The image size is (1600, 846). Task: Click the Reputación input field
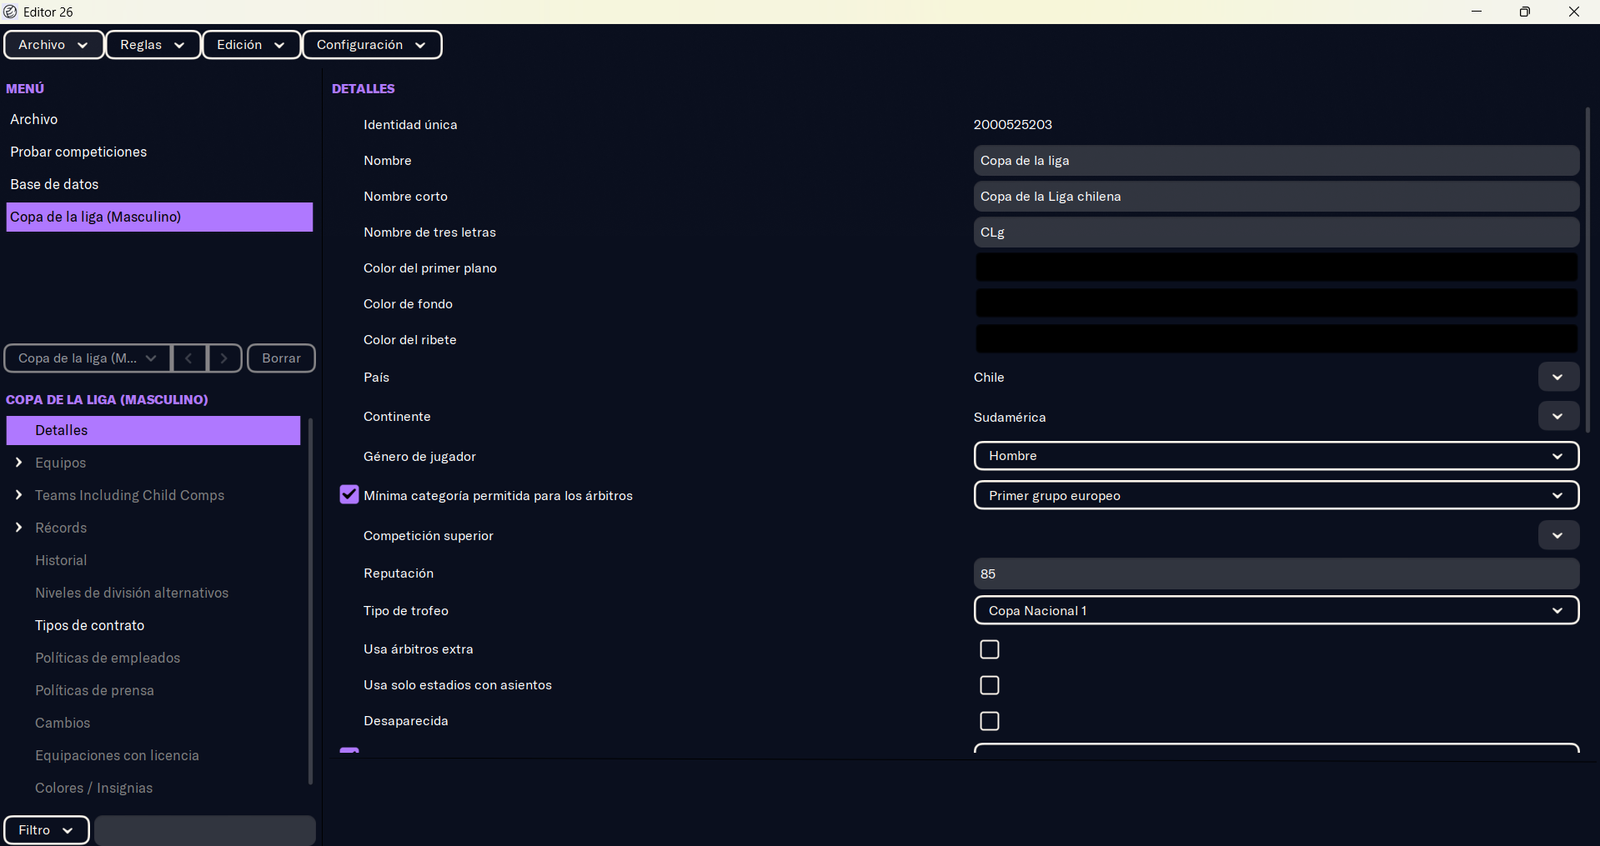pos(1276,574)
